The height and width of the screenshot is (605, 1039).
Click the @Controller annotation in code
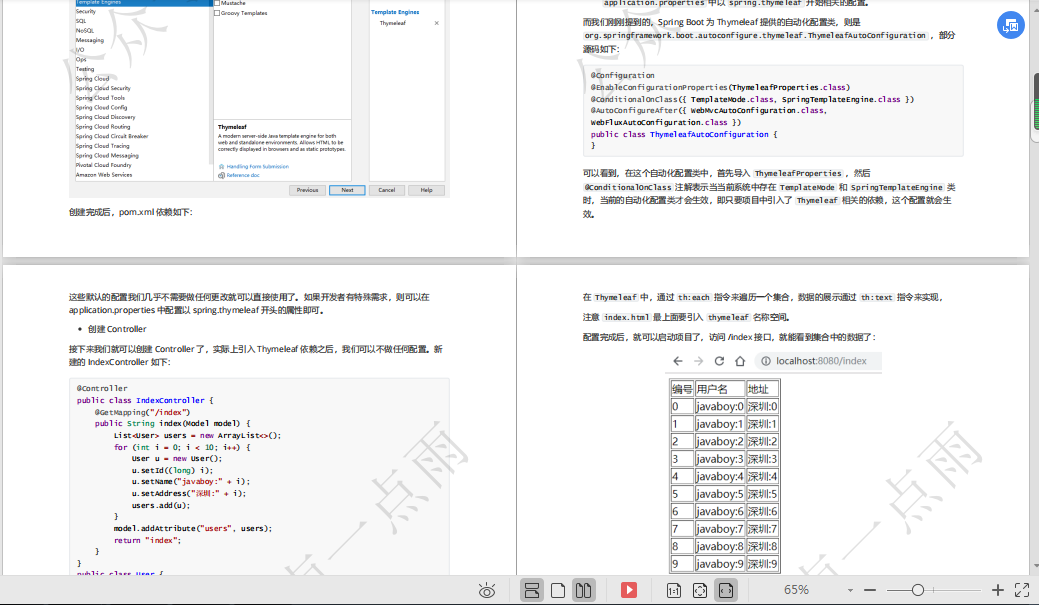click(101, 388)
